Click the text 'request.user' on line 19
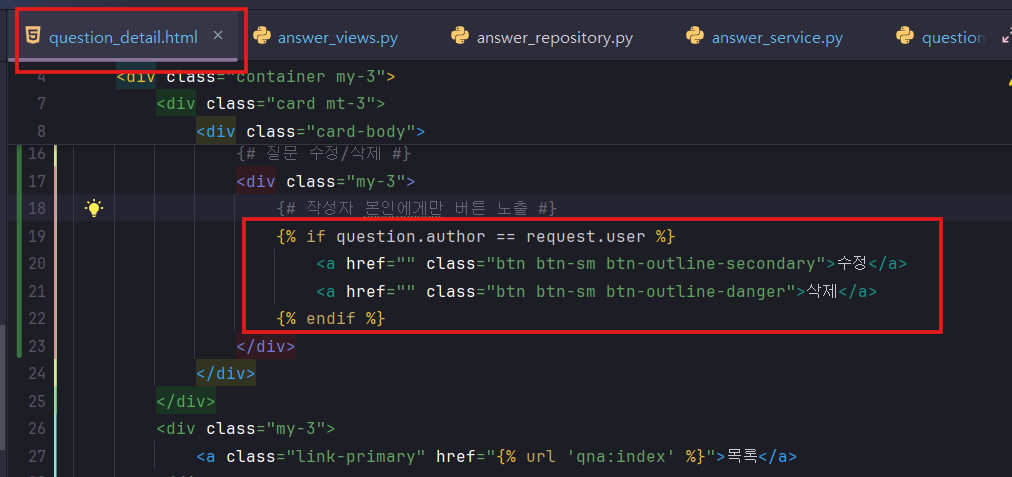This screenshot has height=477, width=1012. pos(586,236)
